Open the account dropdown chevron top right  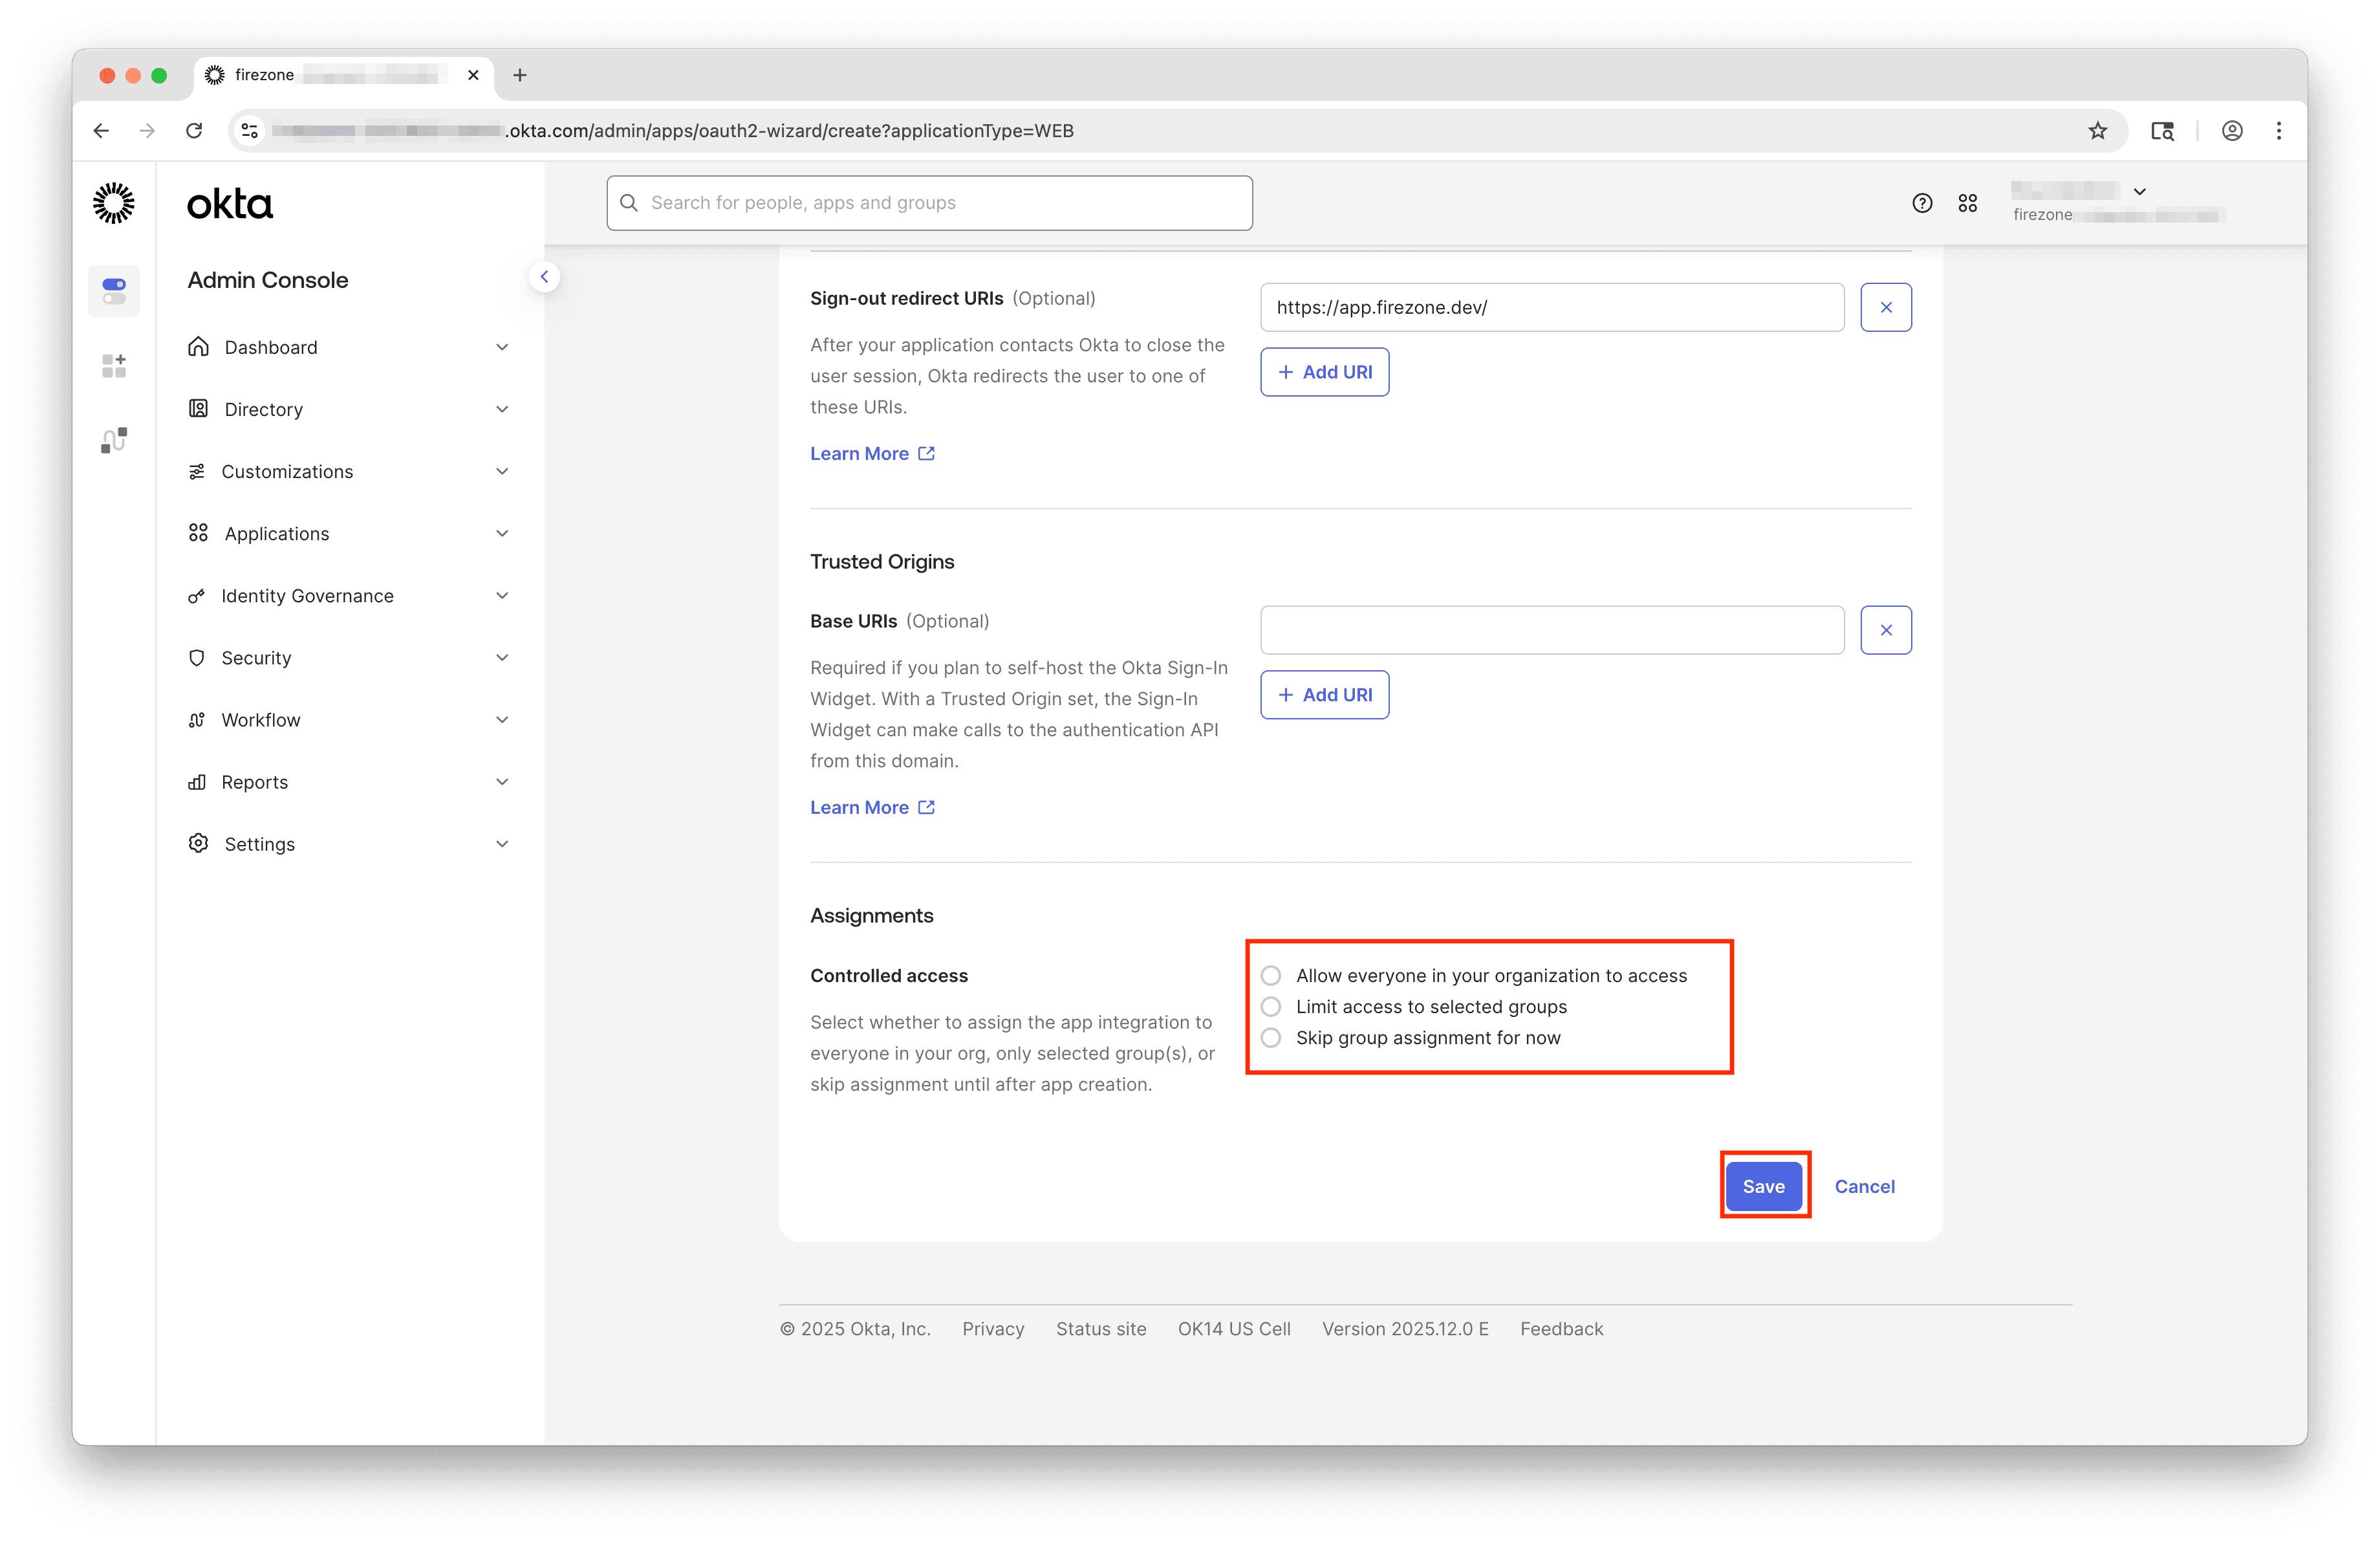[x=2140, y=191]
